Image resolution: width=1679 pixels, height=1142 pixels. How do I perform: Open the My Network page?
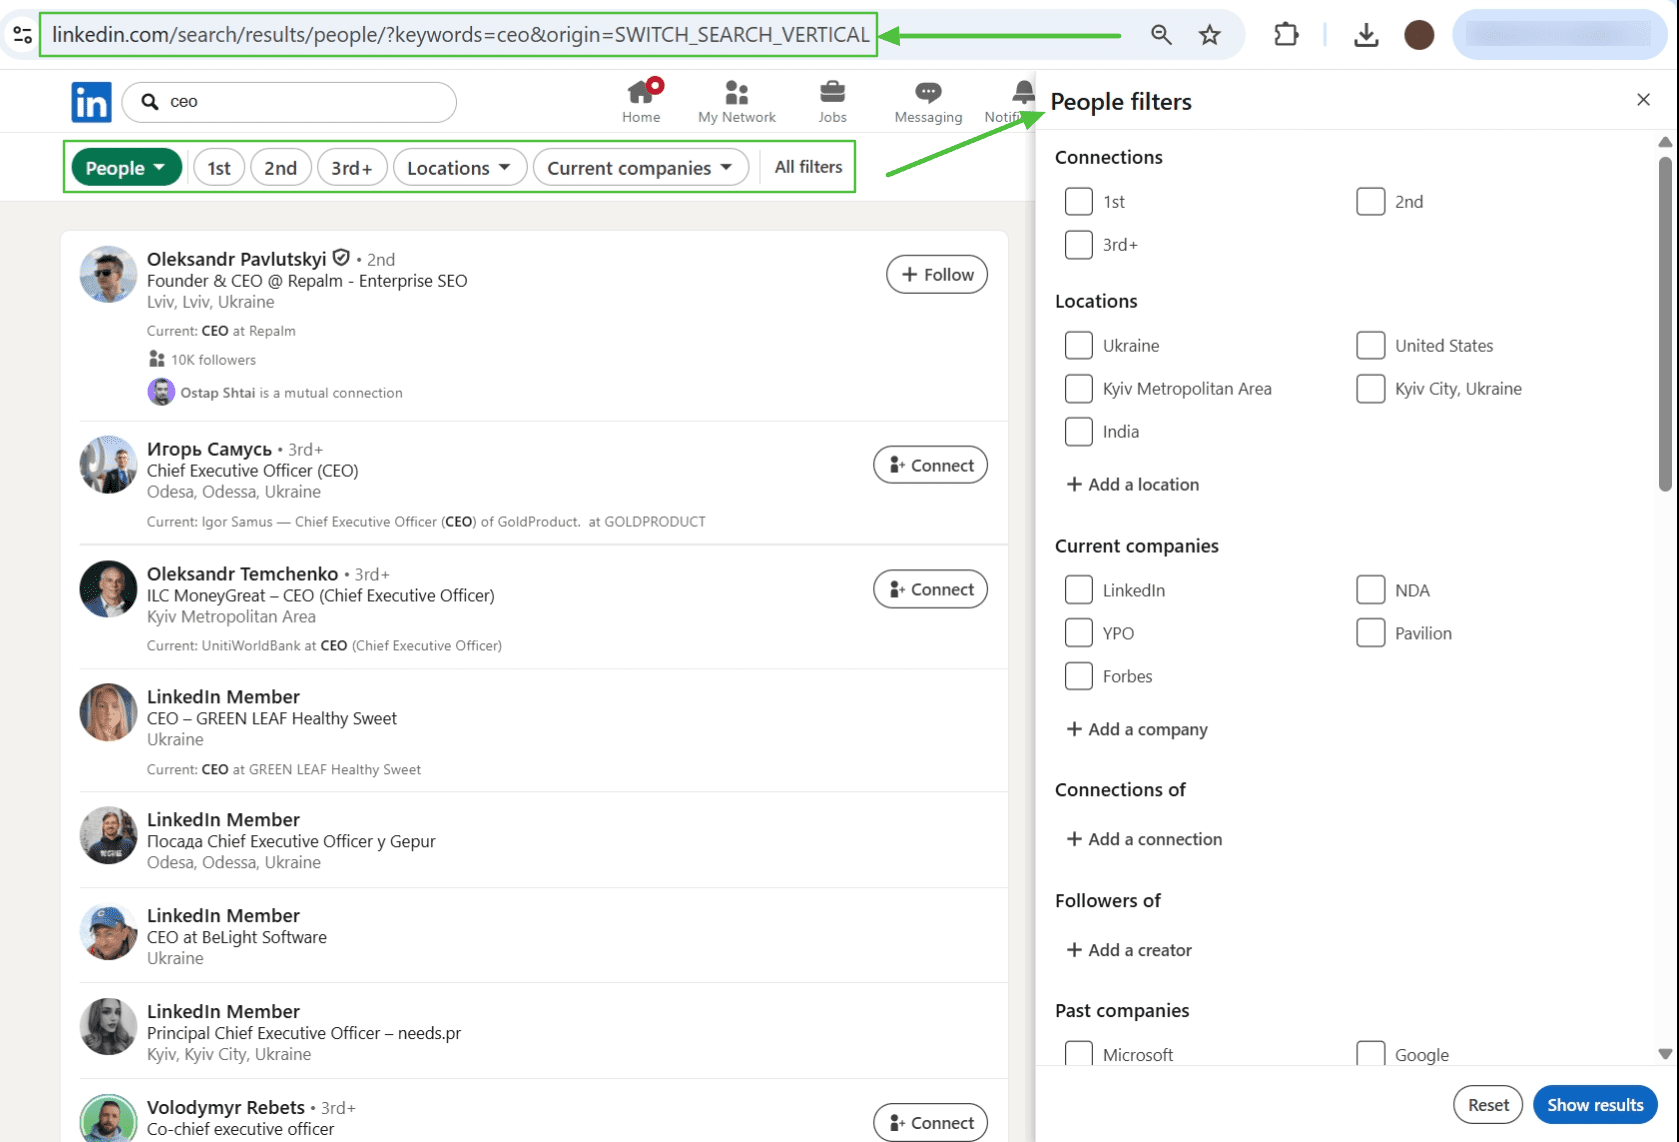(x=736, y=100)
